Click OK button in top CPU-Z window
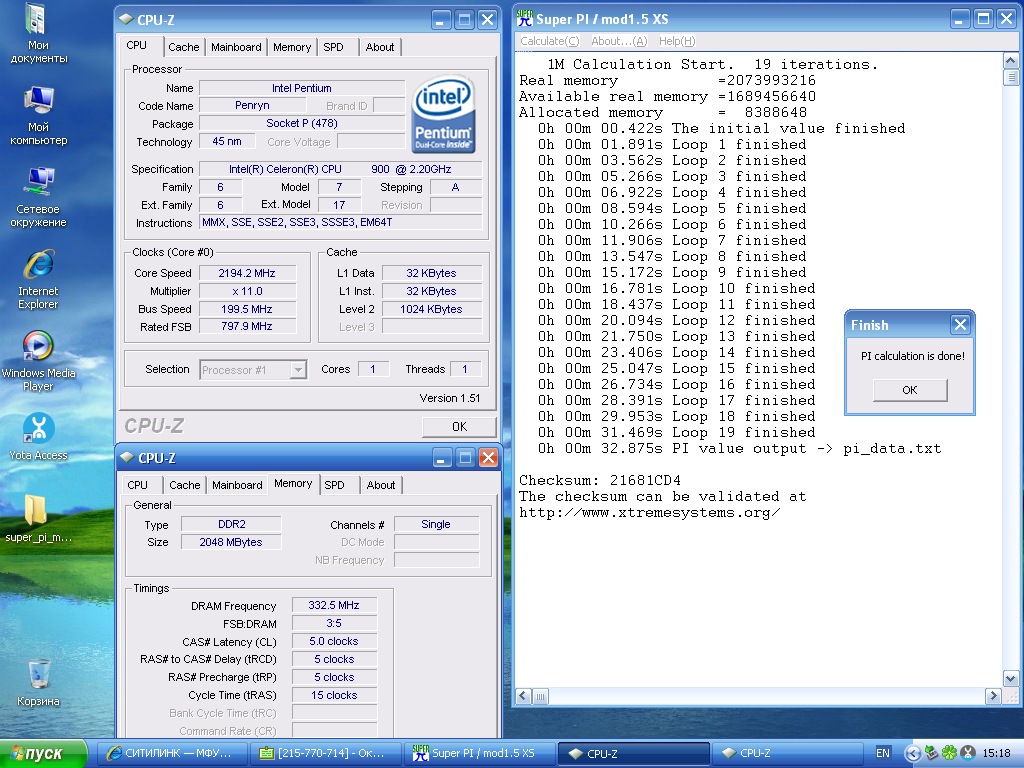This screenshot has width=1024, height=768. click(x=459, y=426)
